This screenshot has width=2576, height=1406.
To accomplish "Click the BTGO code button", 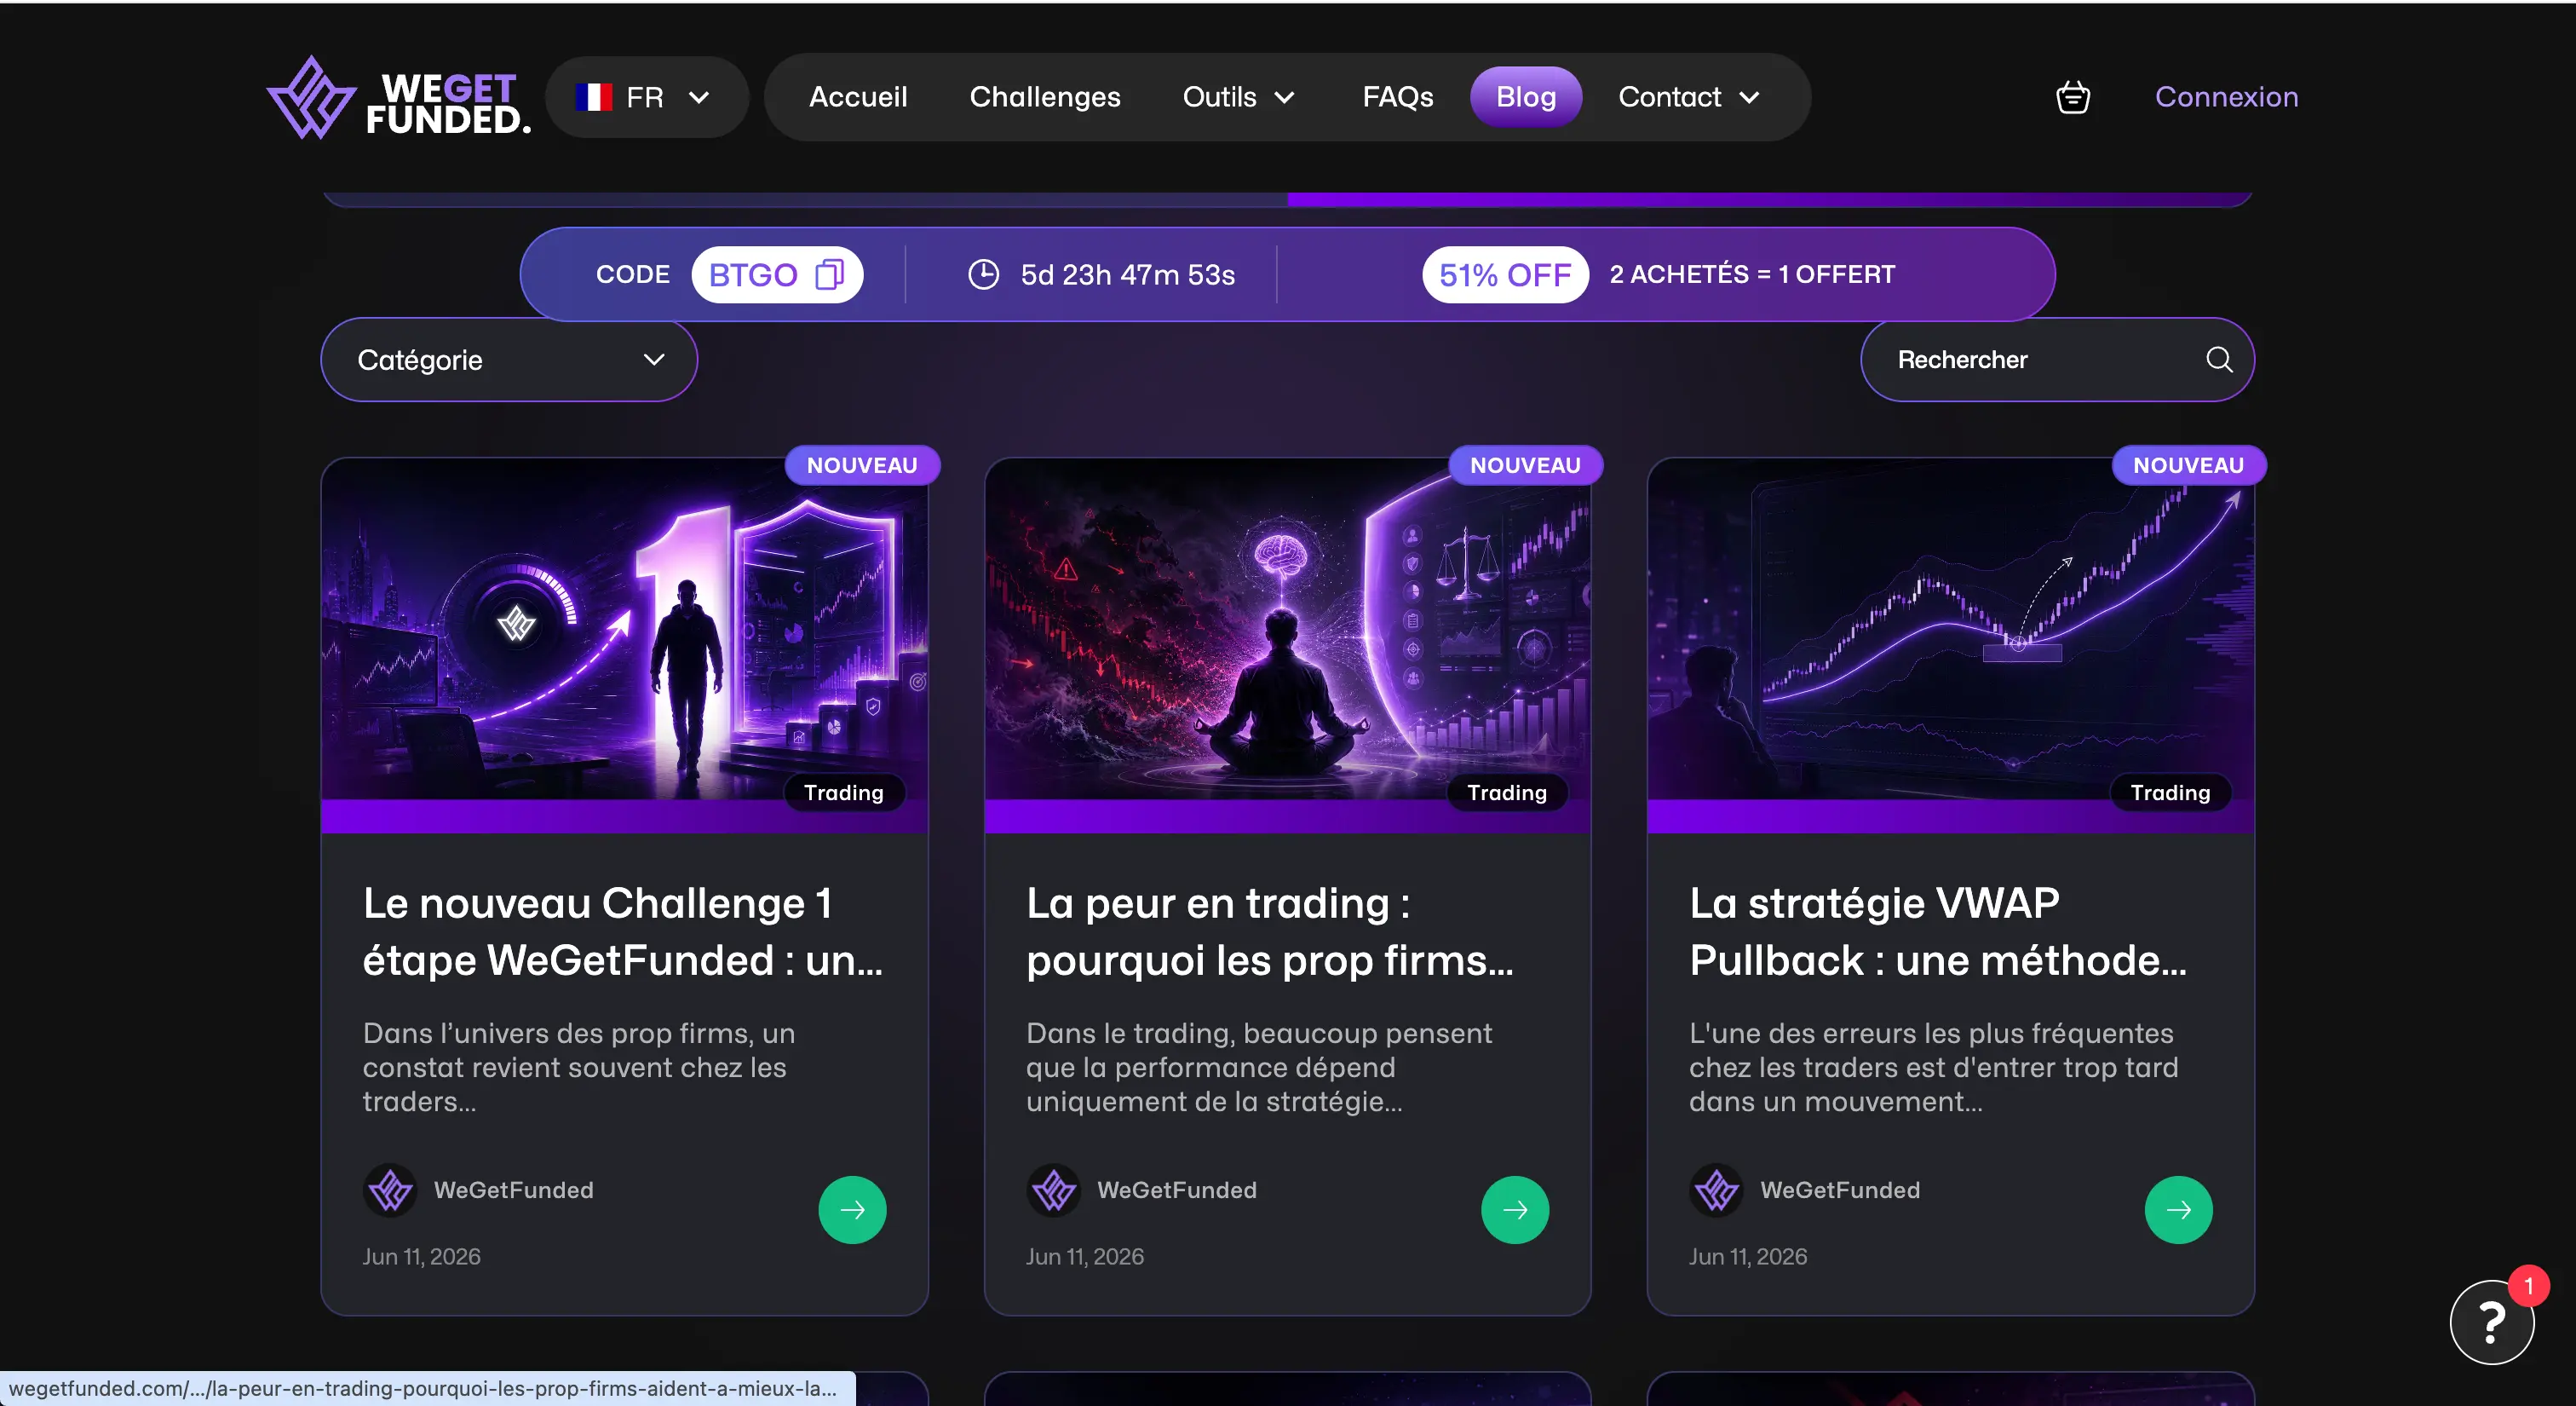I will pos(777,274).
